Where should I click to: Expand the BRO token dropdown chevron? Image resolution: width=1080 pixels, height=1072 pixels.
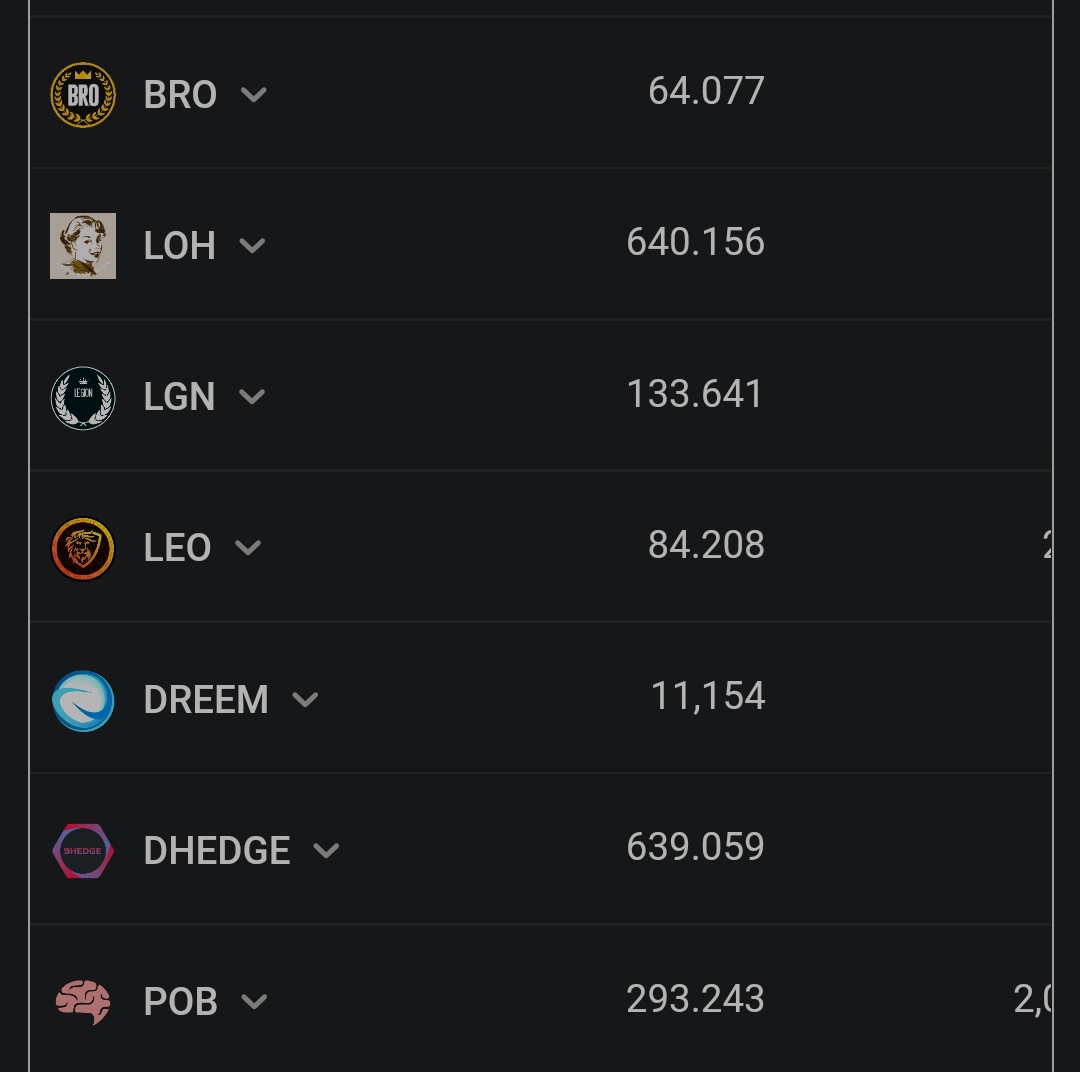(253, 94)
